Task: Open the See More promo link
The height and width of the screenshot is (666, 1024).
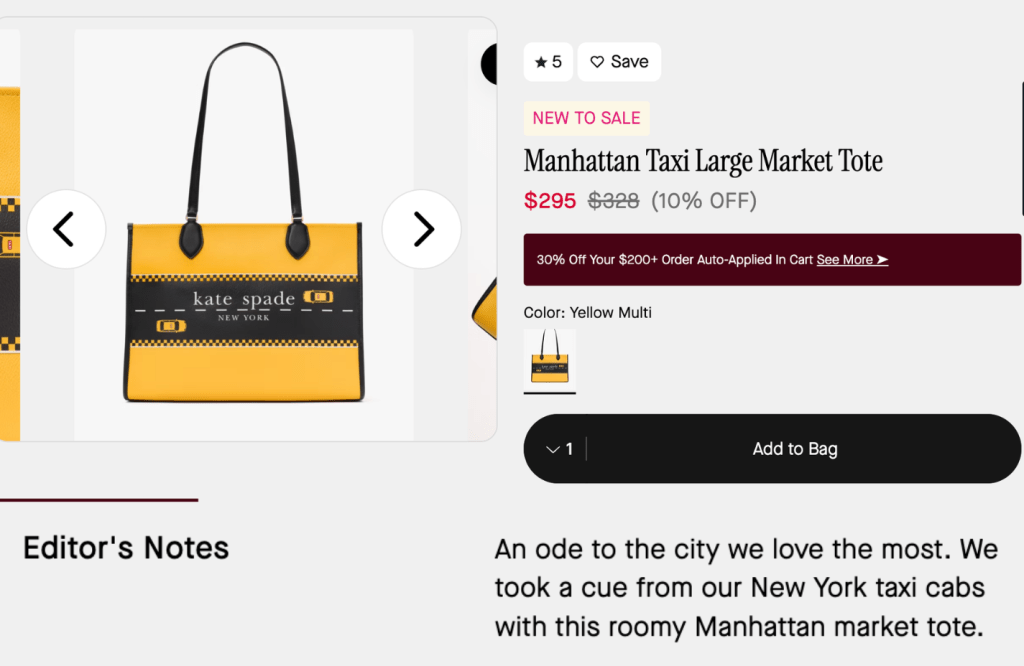Action: click(x=852, y=260)
